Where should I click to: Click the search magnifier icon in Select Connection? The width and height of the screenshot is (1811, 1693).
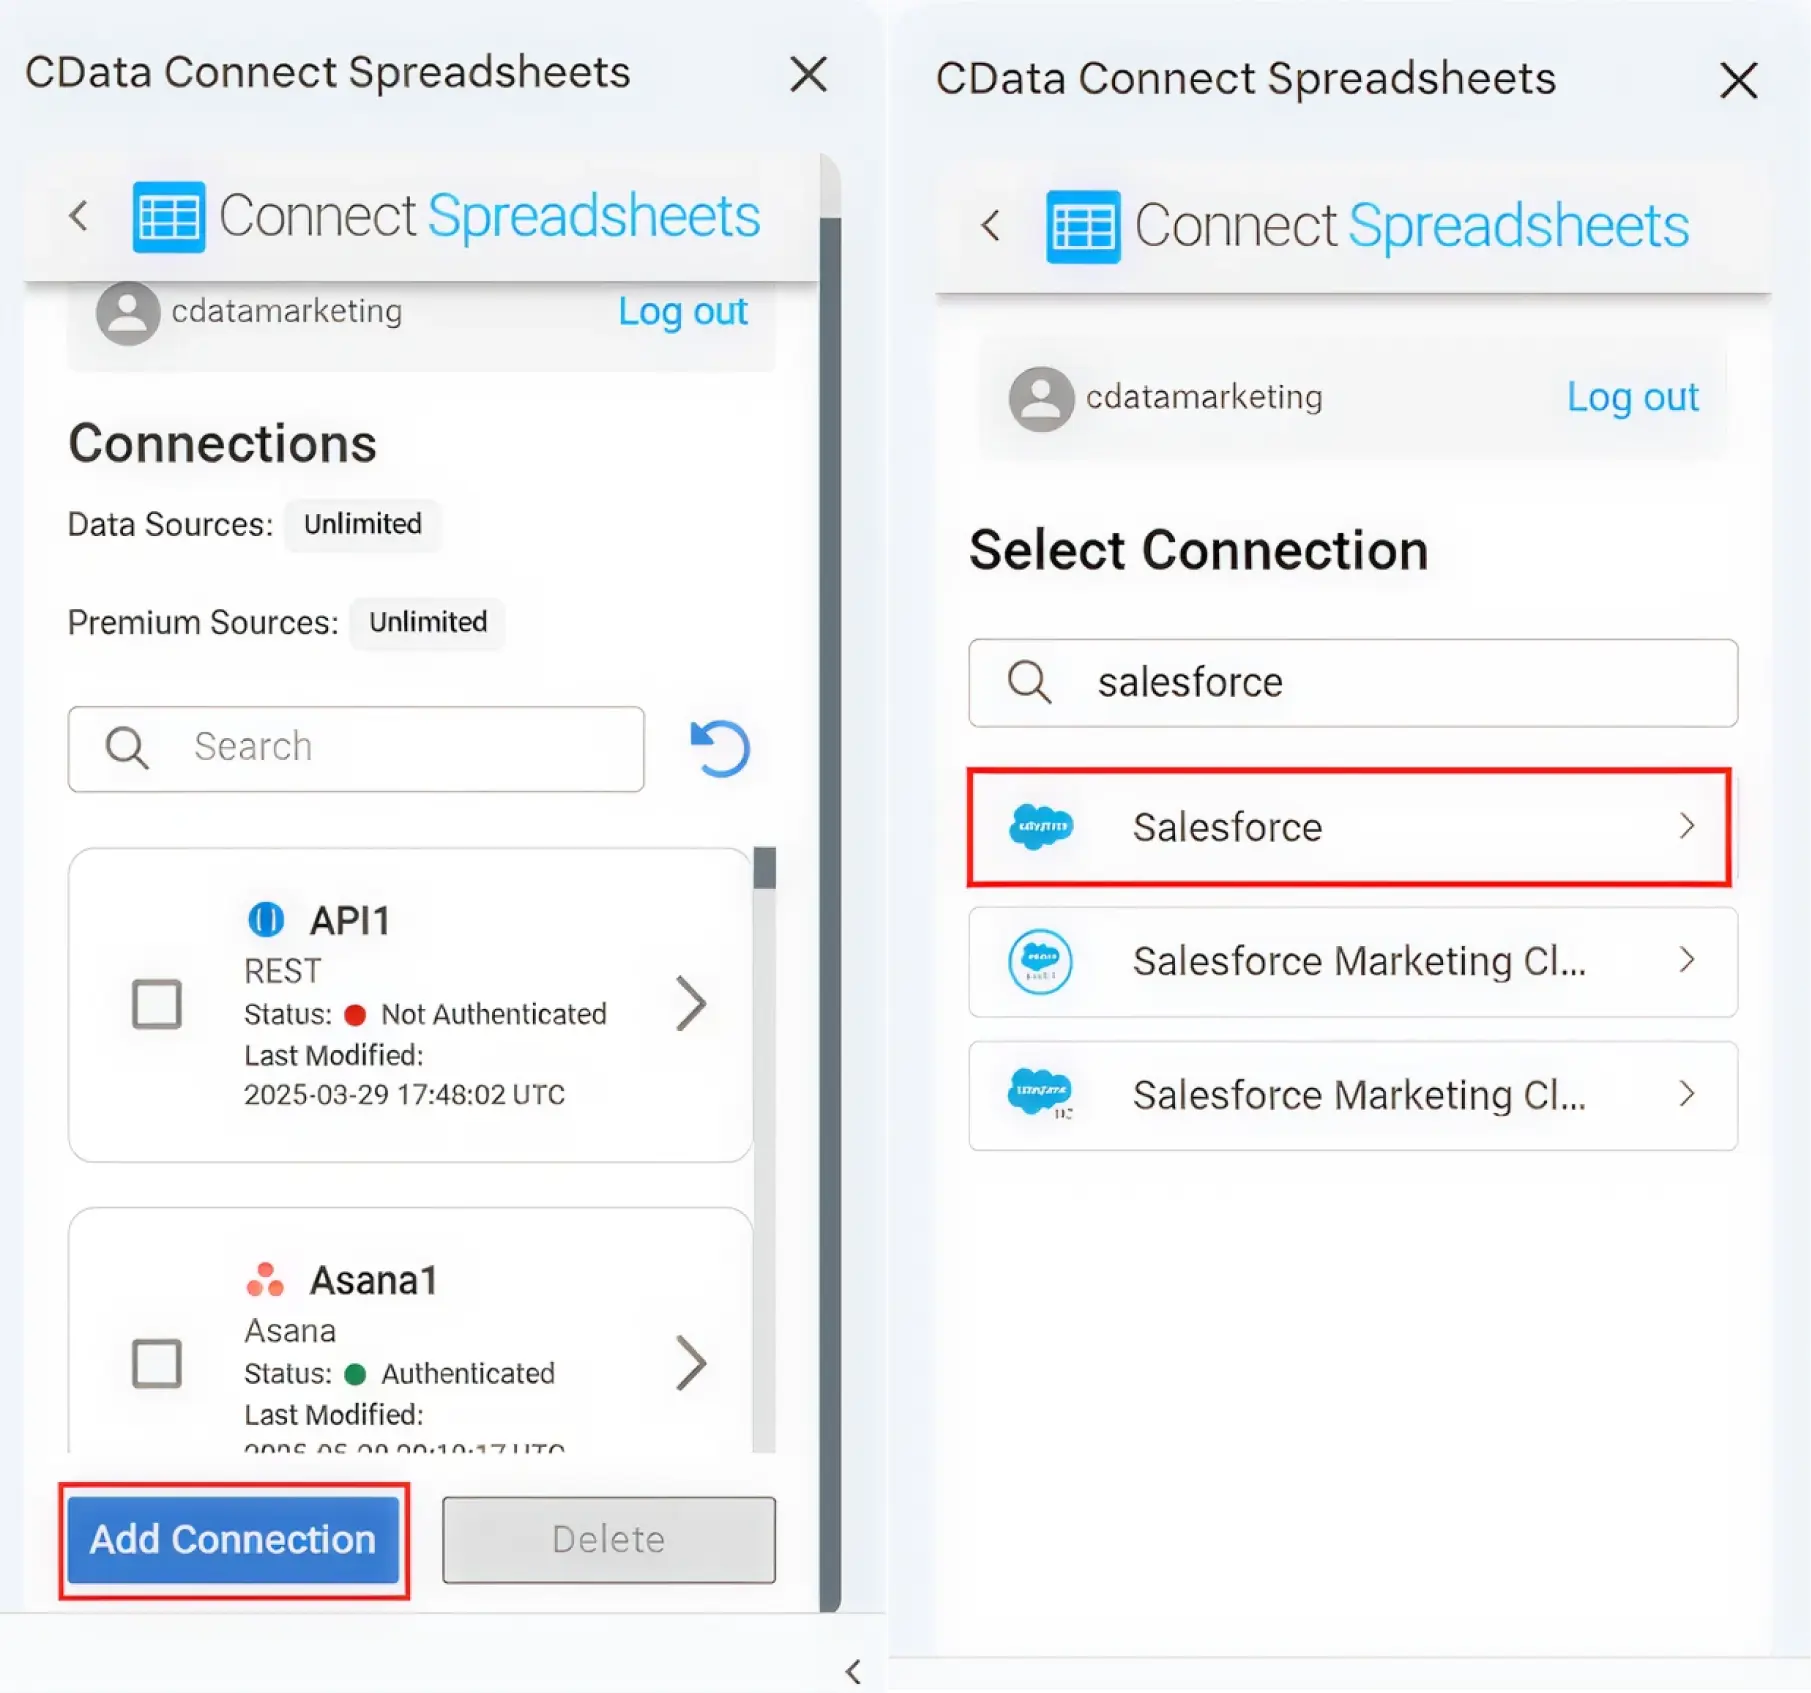(1028, 683)
